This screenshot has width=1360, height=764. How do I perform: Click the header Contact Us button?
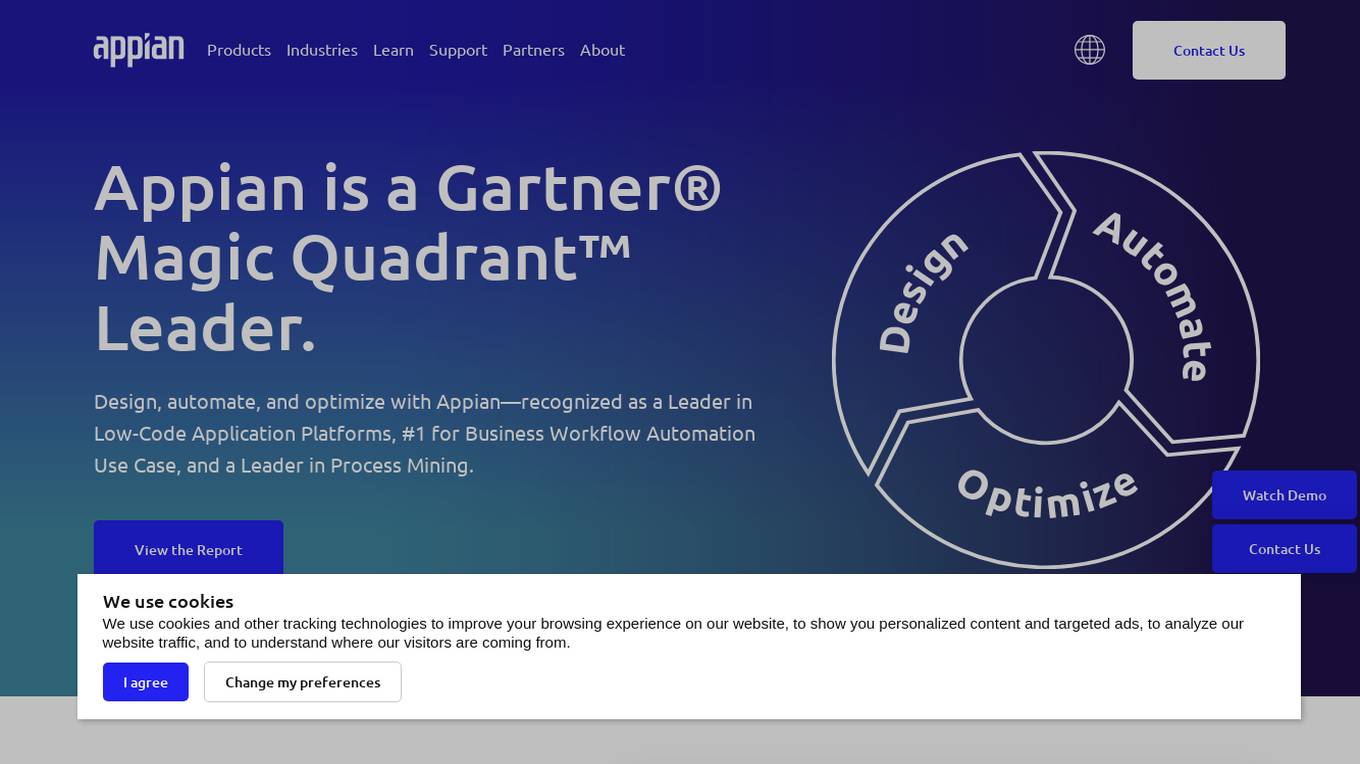[x=1209, y=50]
